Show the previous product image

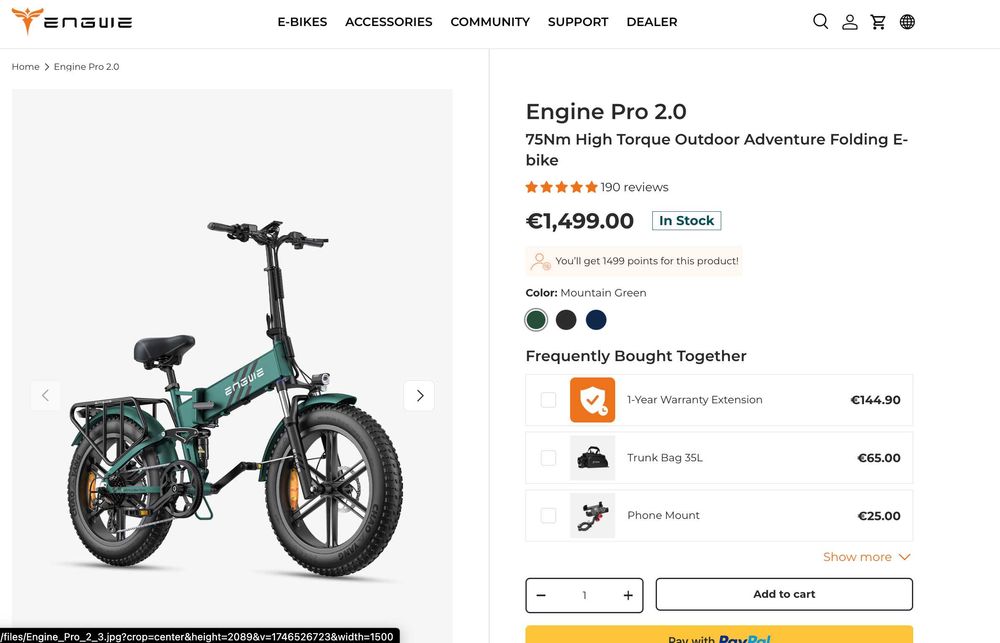(45, 395)
